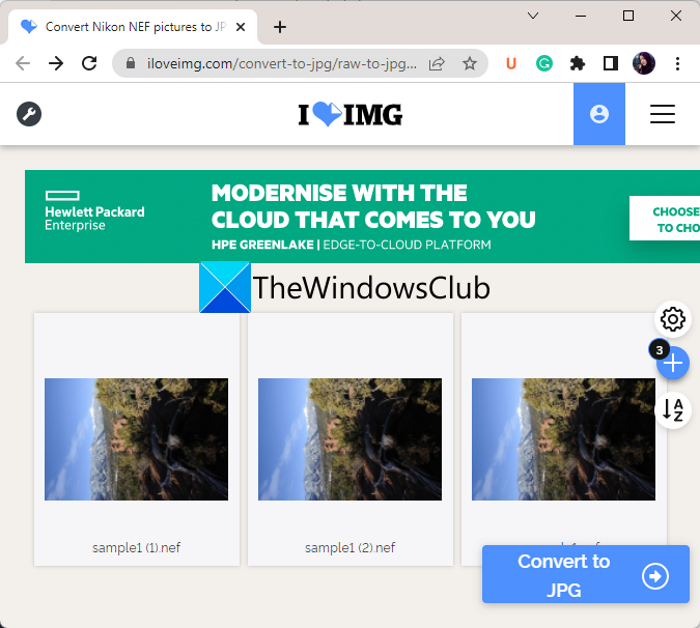
Task: Sort images alphabetically A to Z
Action: click(674, 409)
